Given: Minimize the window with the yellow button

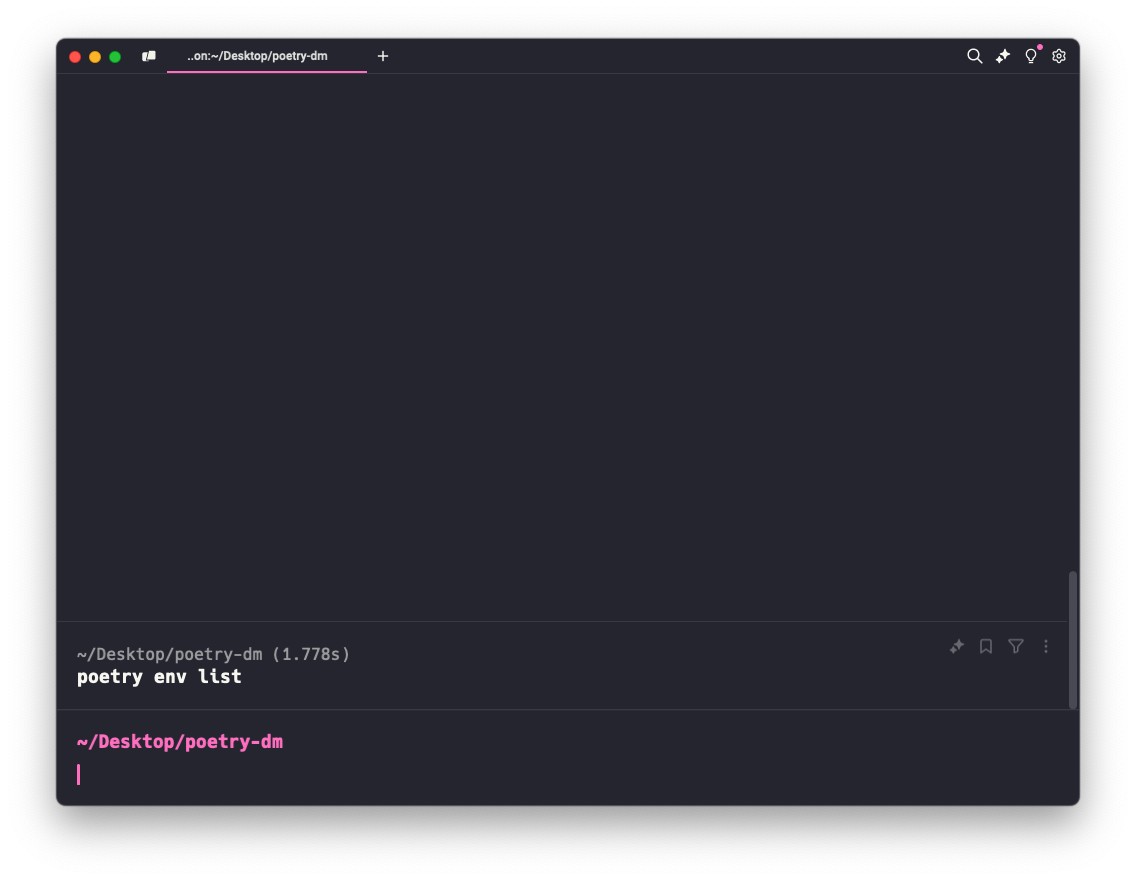Looking at the screenshot, I should pyautogui.click(x=95, y=56).
